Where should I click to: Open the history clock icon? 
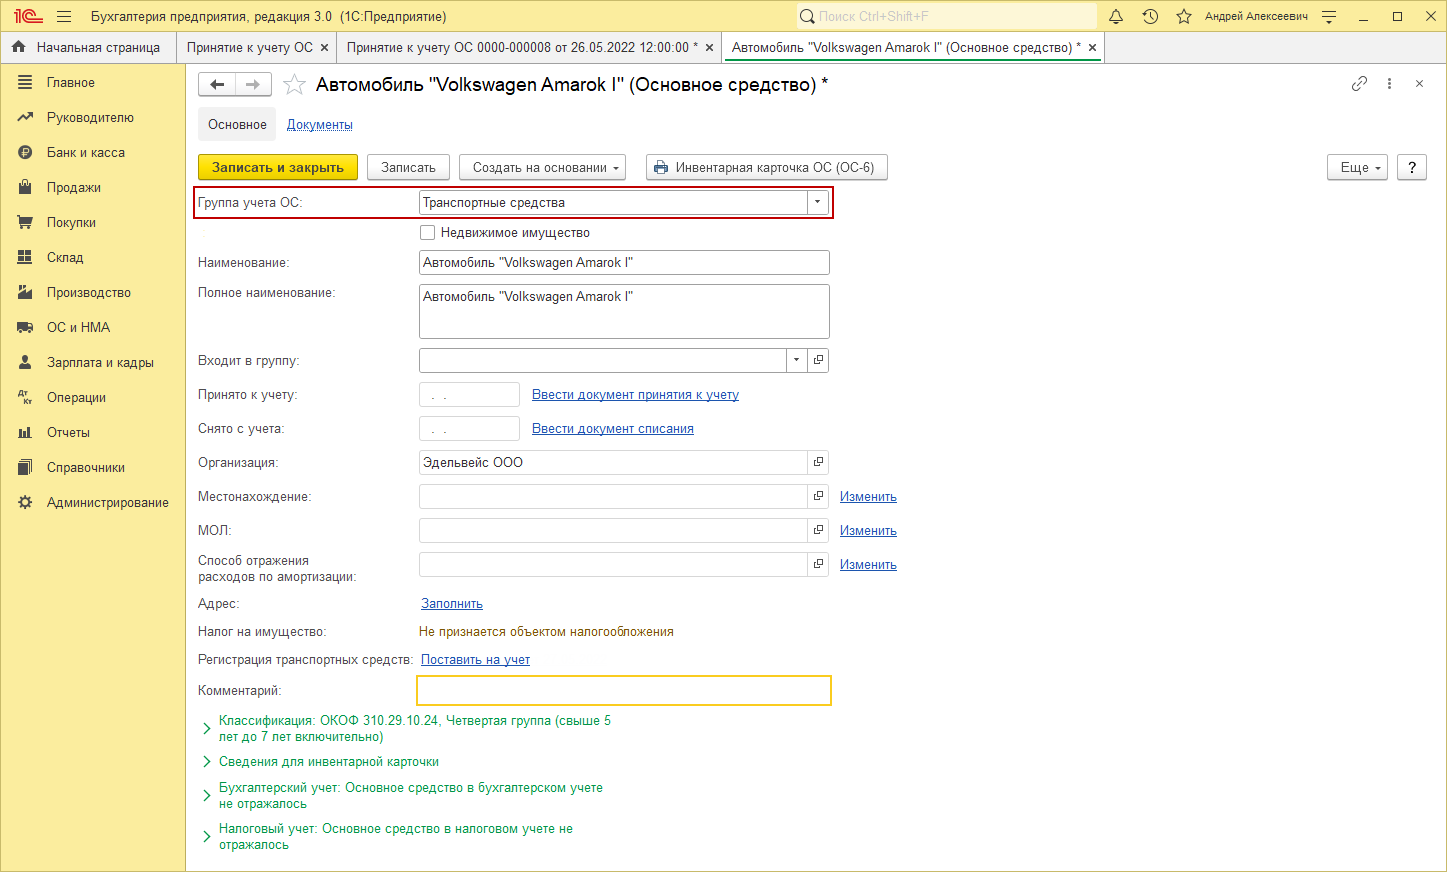tap(1150, 16)
